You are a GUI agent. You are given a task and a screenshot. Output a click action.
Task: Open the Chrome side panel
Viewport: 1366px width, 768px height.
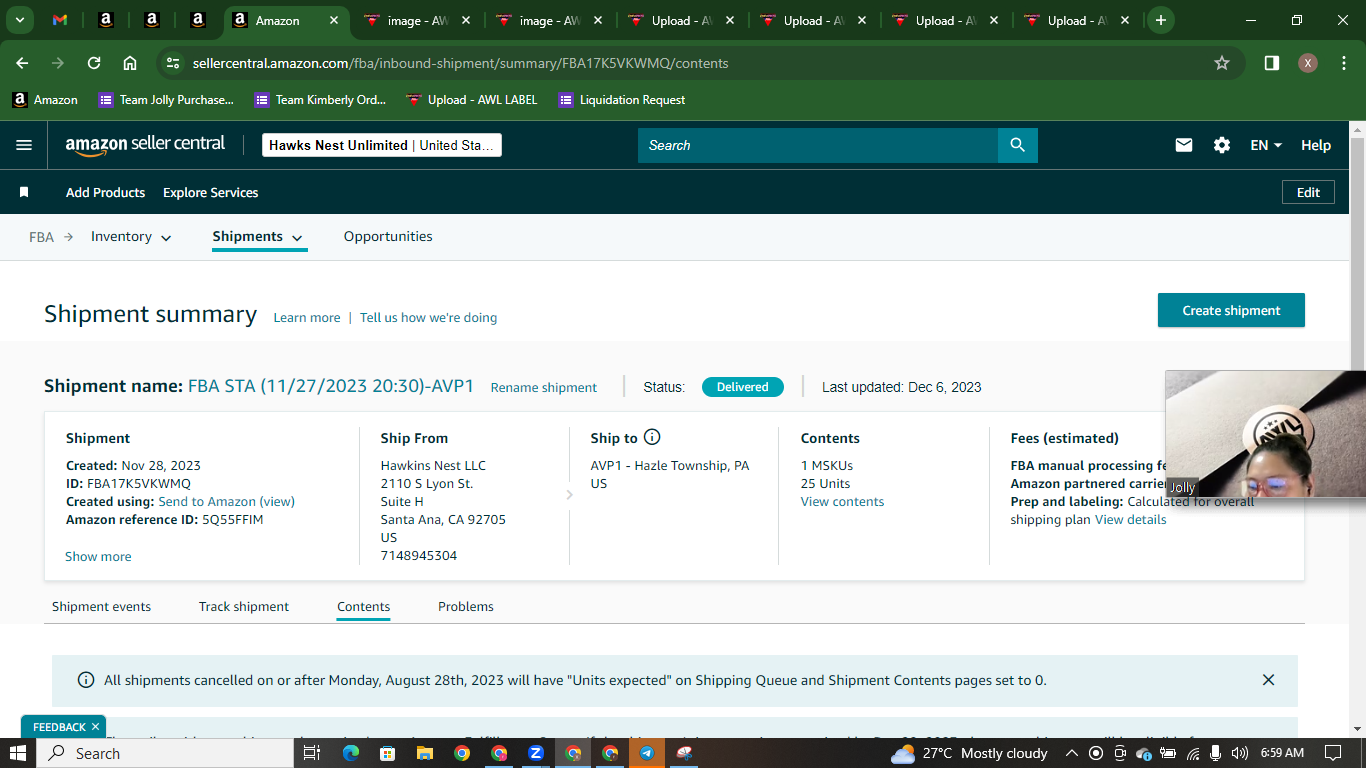pos(1272,63)
